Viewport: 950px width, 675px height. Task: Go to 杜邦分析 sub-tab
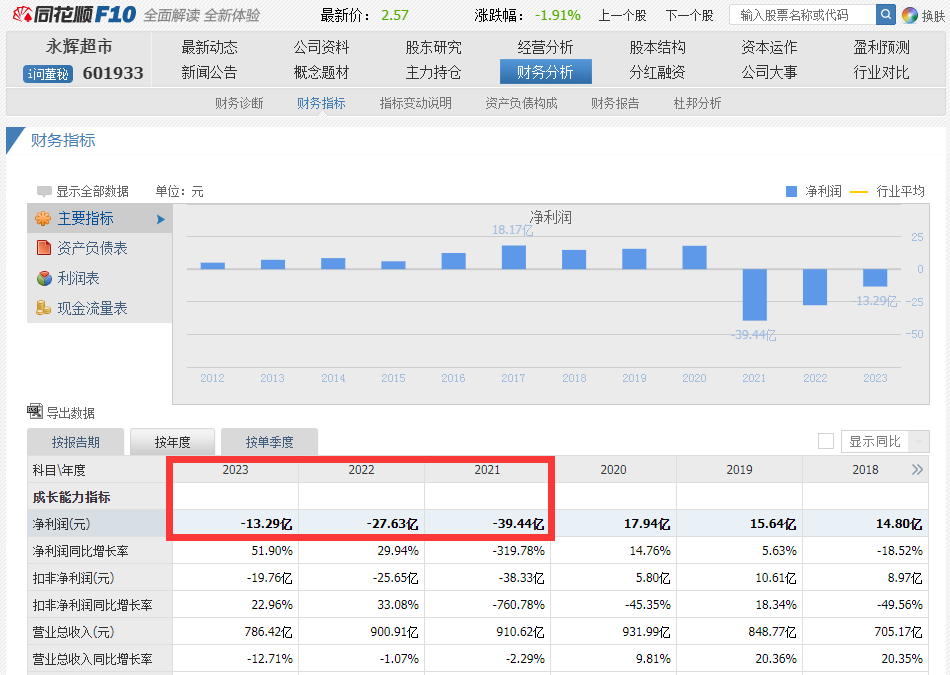pos(697,103)
